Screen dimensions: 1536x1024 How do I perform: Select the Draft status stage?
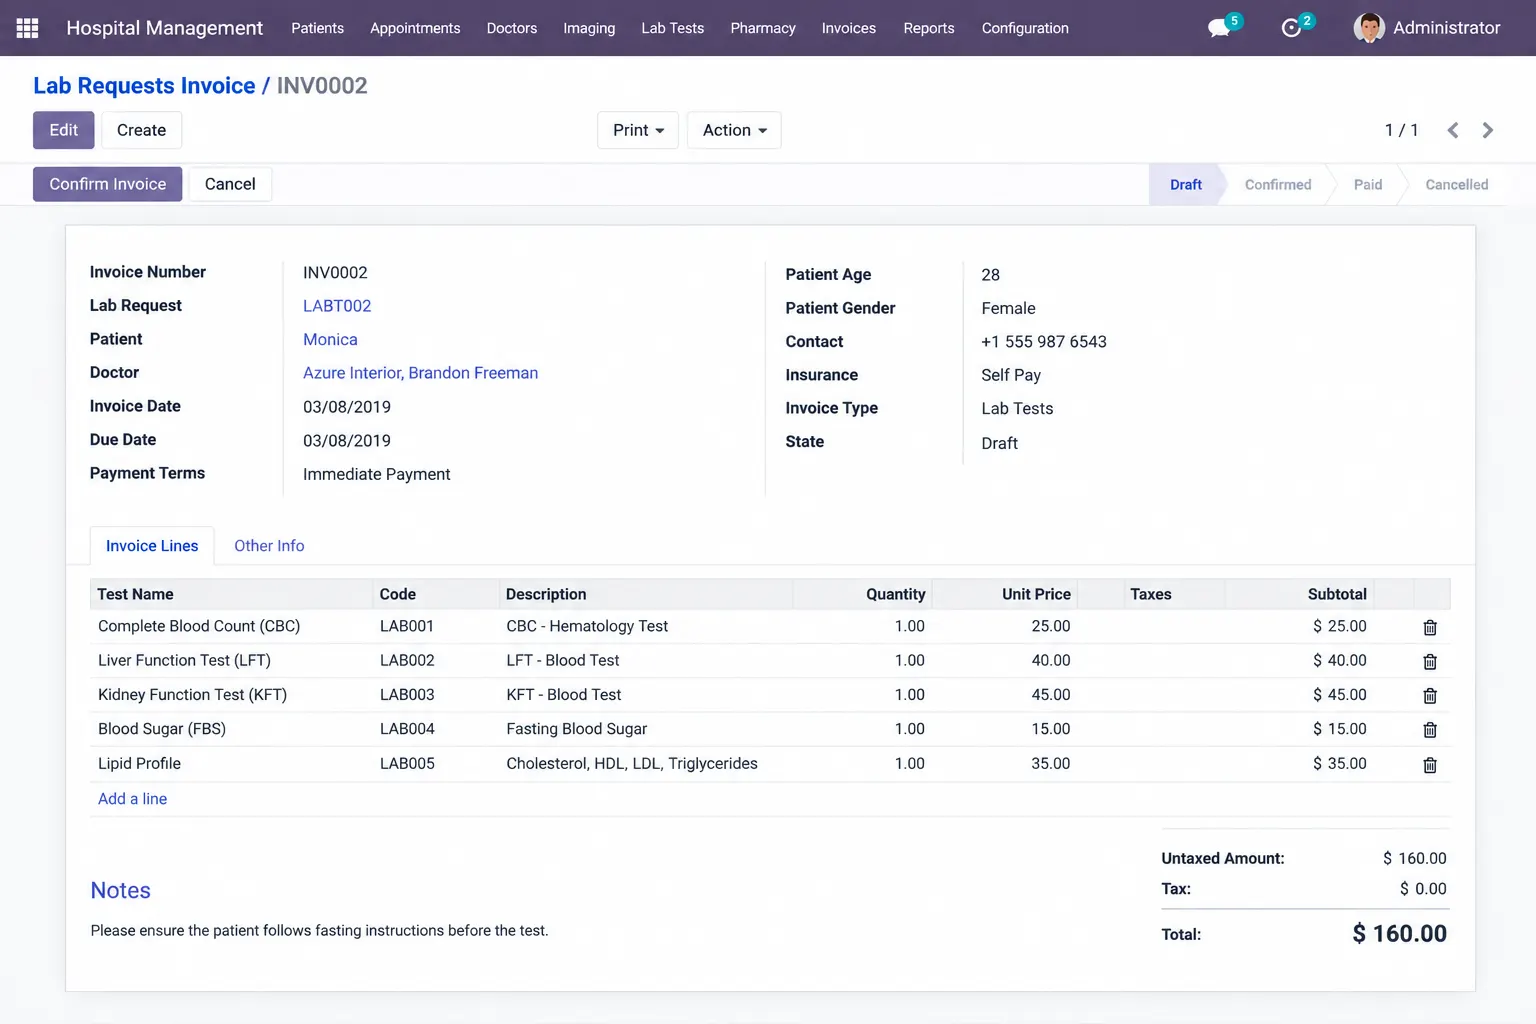pos(1186,185)
